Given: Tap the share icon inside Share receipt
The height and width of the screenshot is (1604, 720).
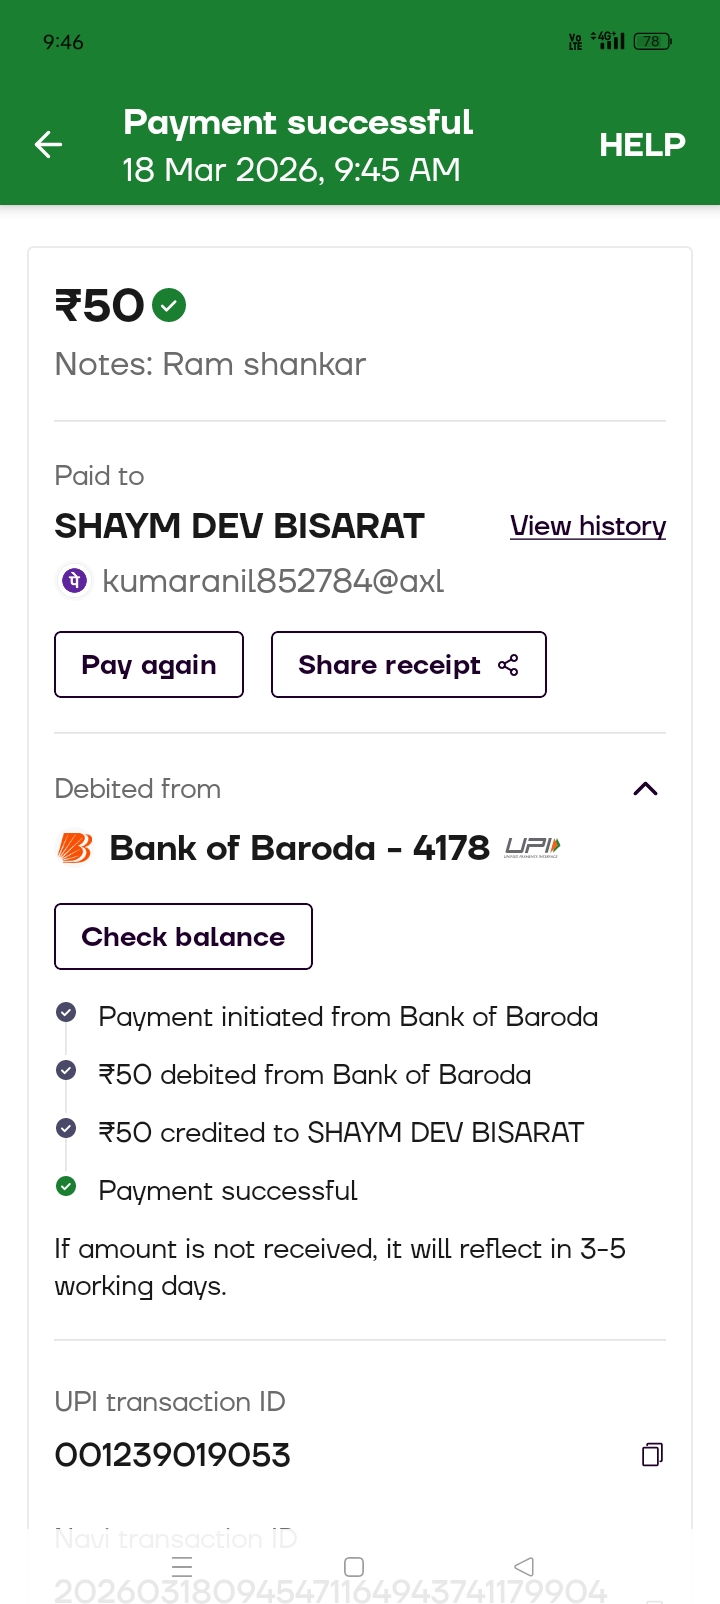Looking at the screenshot, I should click(508, 665).
